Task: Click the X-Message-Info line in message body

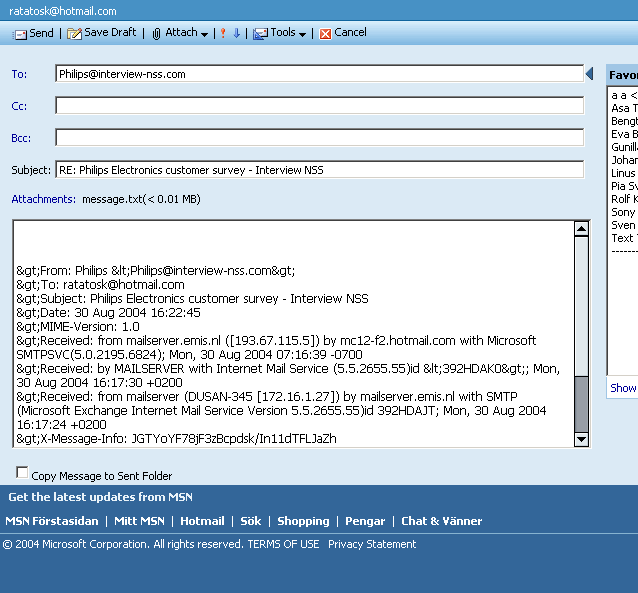Action: [x=176, y=439]
